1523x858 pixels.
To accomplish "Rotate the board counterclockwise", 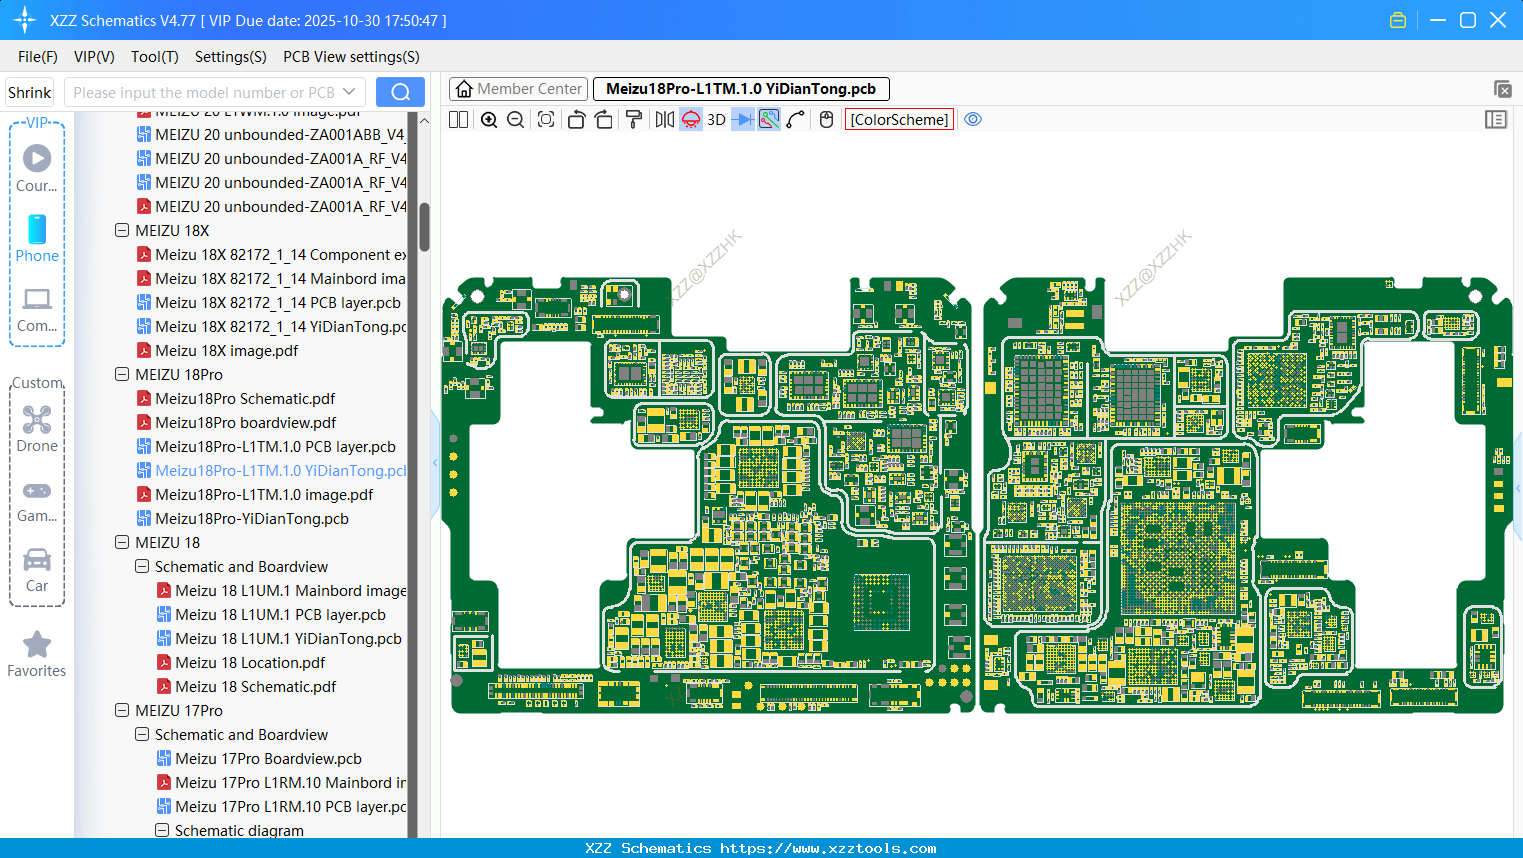I will (x=576, y=120).
